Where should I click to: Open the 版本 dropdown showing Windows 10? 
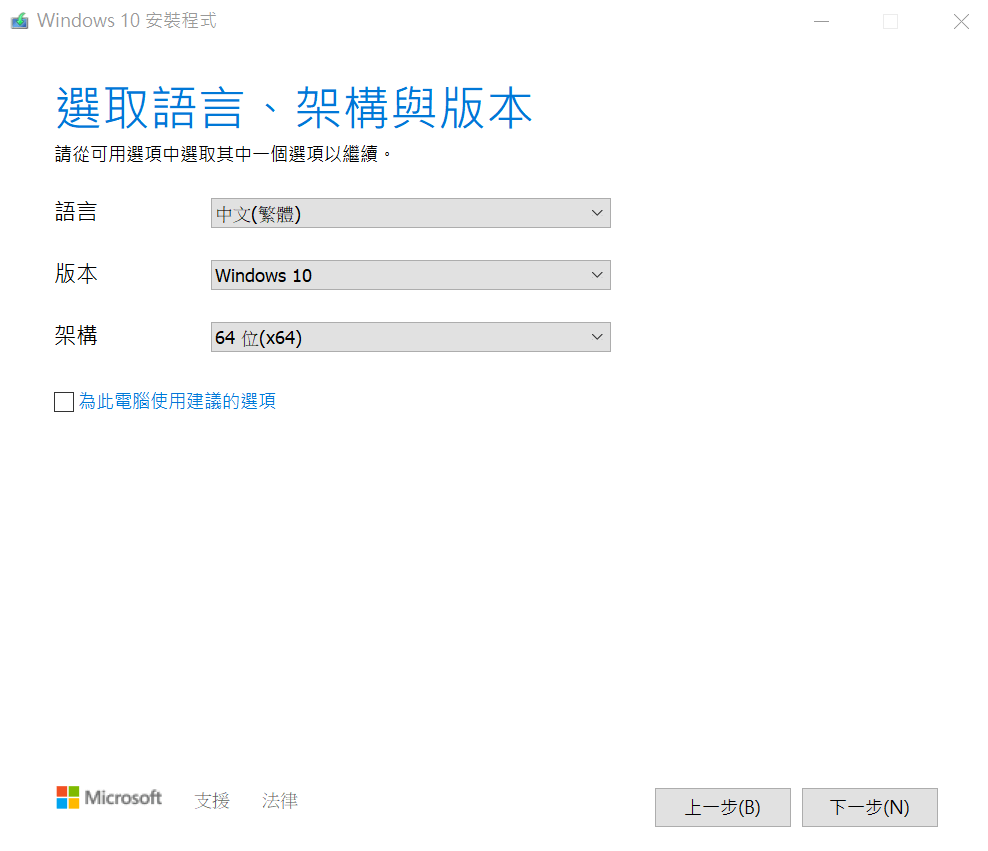[410, 275]
